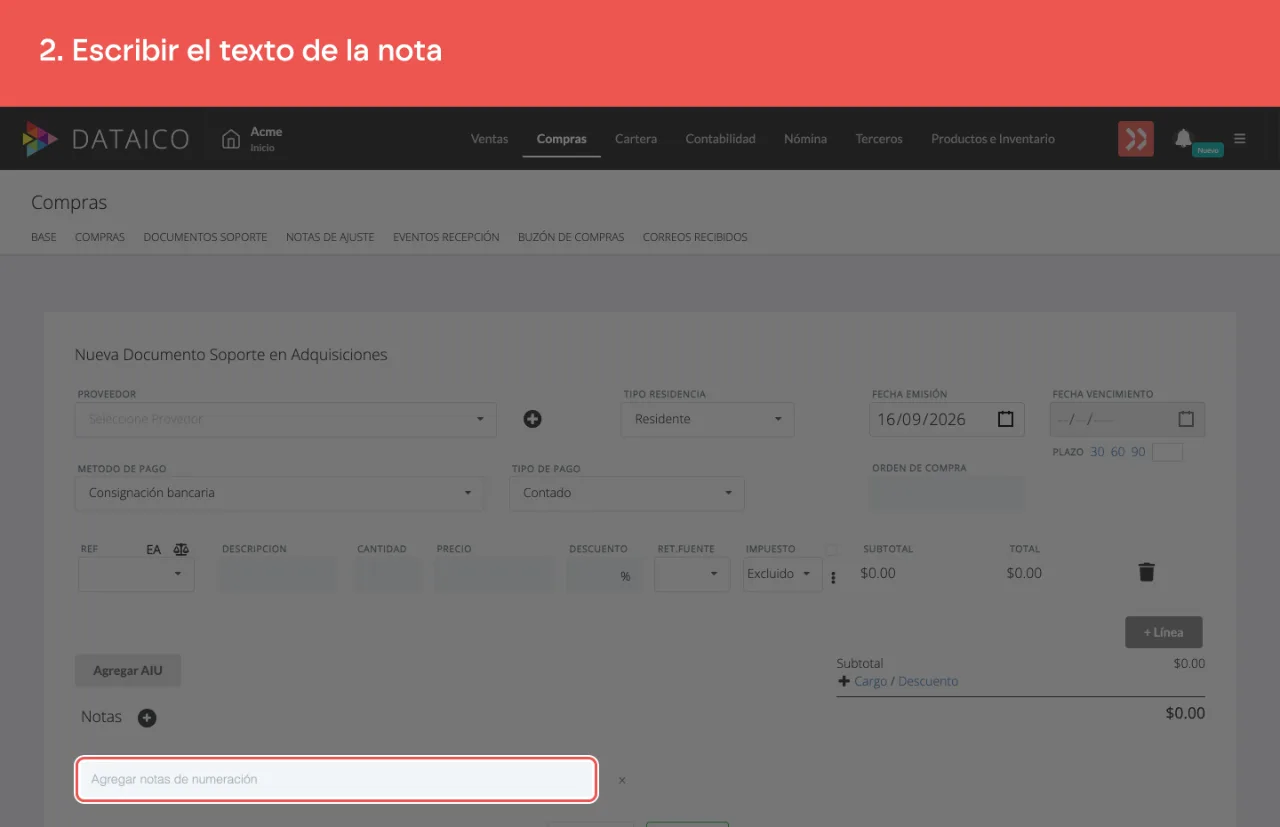Open the Tipo Residencia dropdown
This screenshot has width=1280, height=827.
click(x=708, y=419)
